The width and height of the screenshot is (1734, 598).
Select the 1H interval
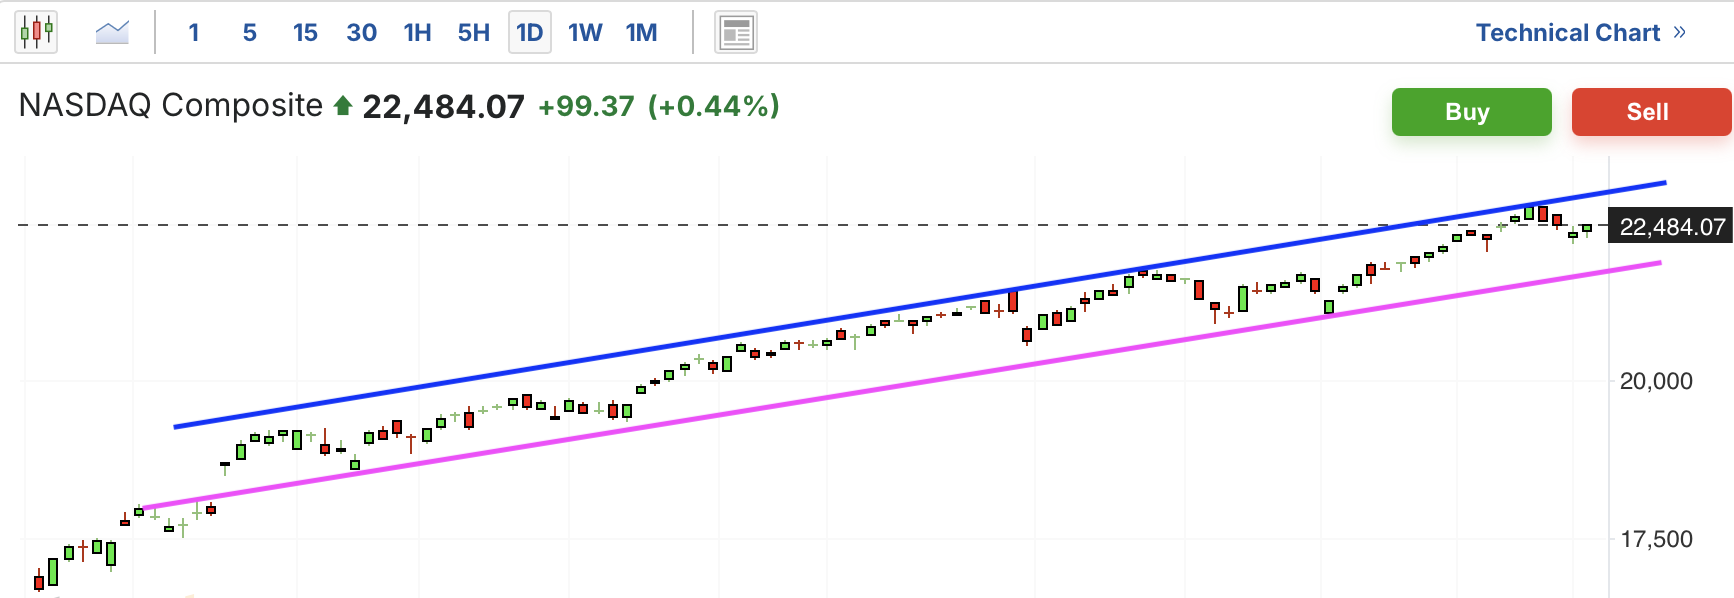coord(418,32)
